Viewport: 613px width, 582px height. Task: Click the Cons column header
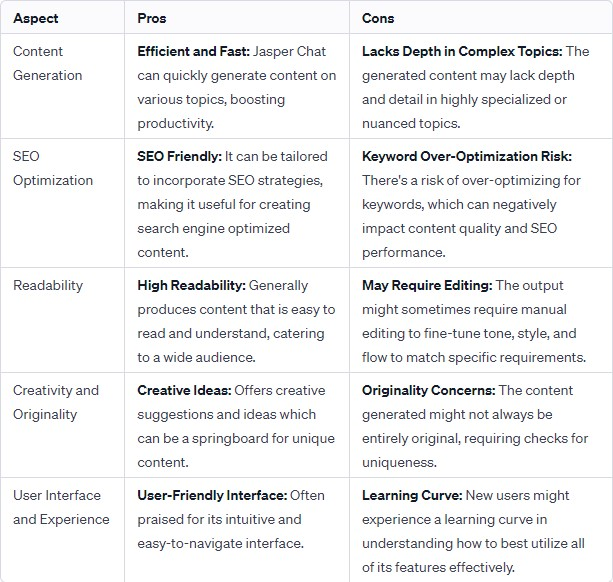tap(378, 18)
